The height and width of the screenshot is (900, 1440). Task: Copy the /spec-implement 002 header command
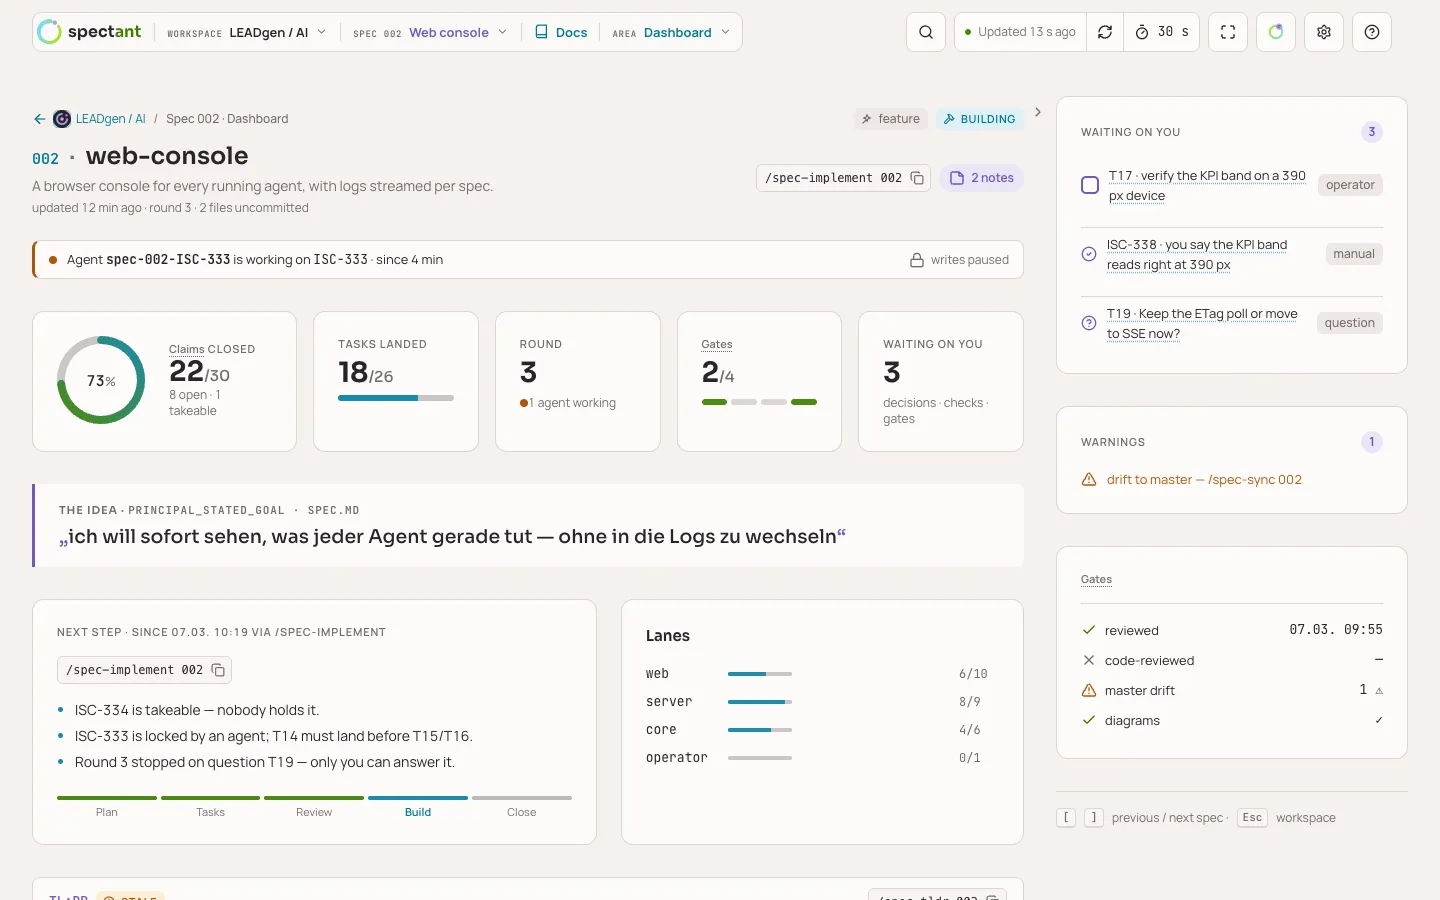coord(917,178)
